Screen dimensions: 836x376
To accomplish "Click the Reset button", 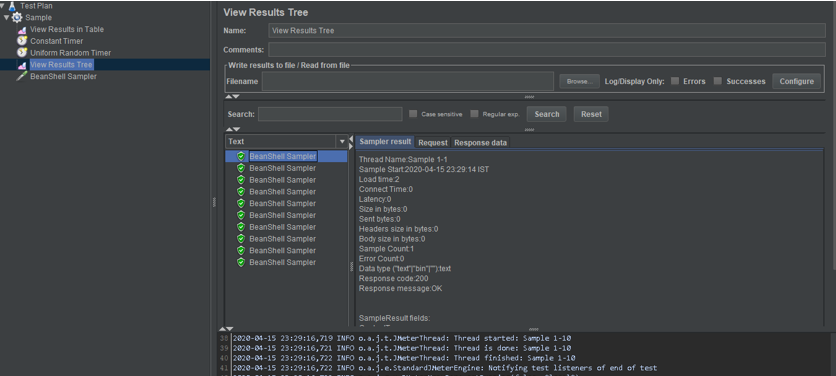I will coord(591,114).
